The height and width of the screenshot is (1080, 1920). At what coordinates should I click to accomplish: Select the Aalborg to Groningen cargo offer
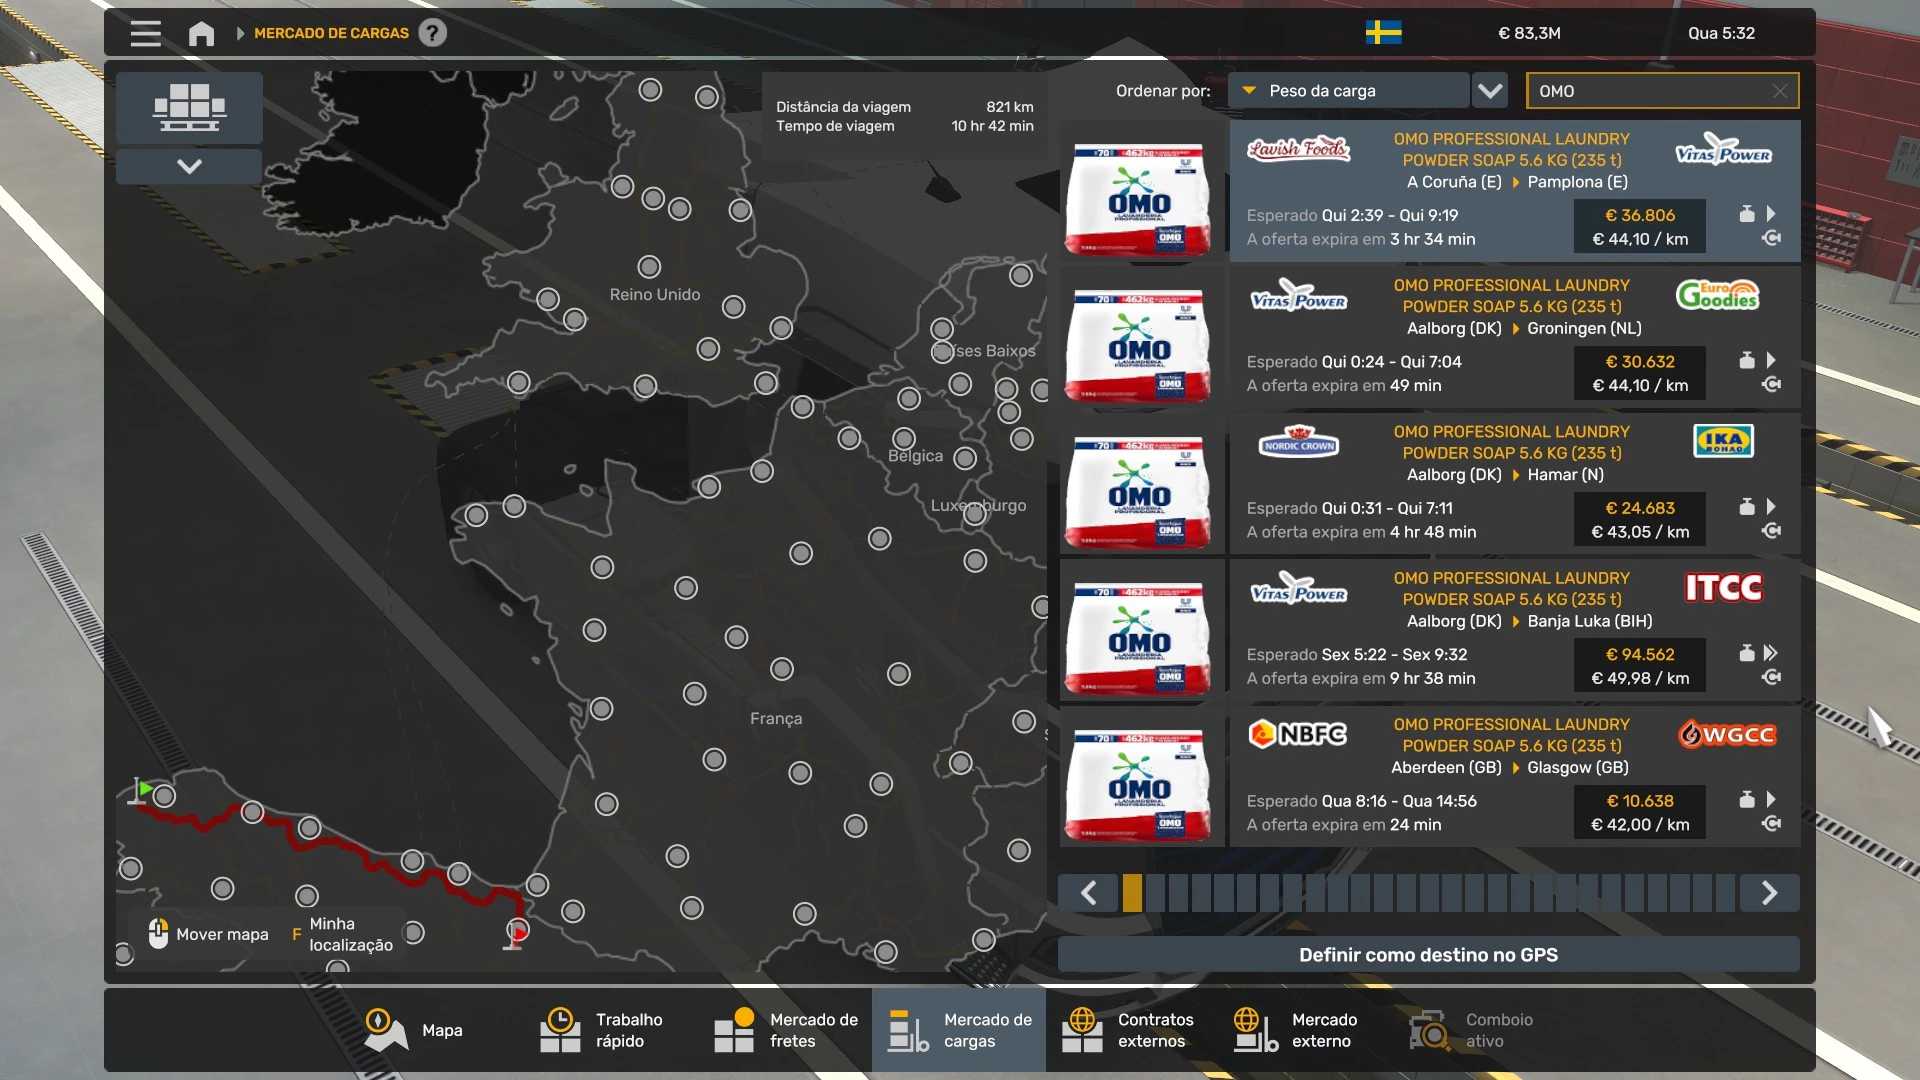pos(1515,337)
